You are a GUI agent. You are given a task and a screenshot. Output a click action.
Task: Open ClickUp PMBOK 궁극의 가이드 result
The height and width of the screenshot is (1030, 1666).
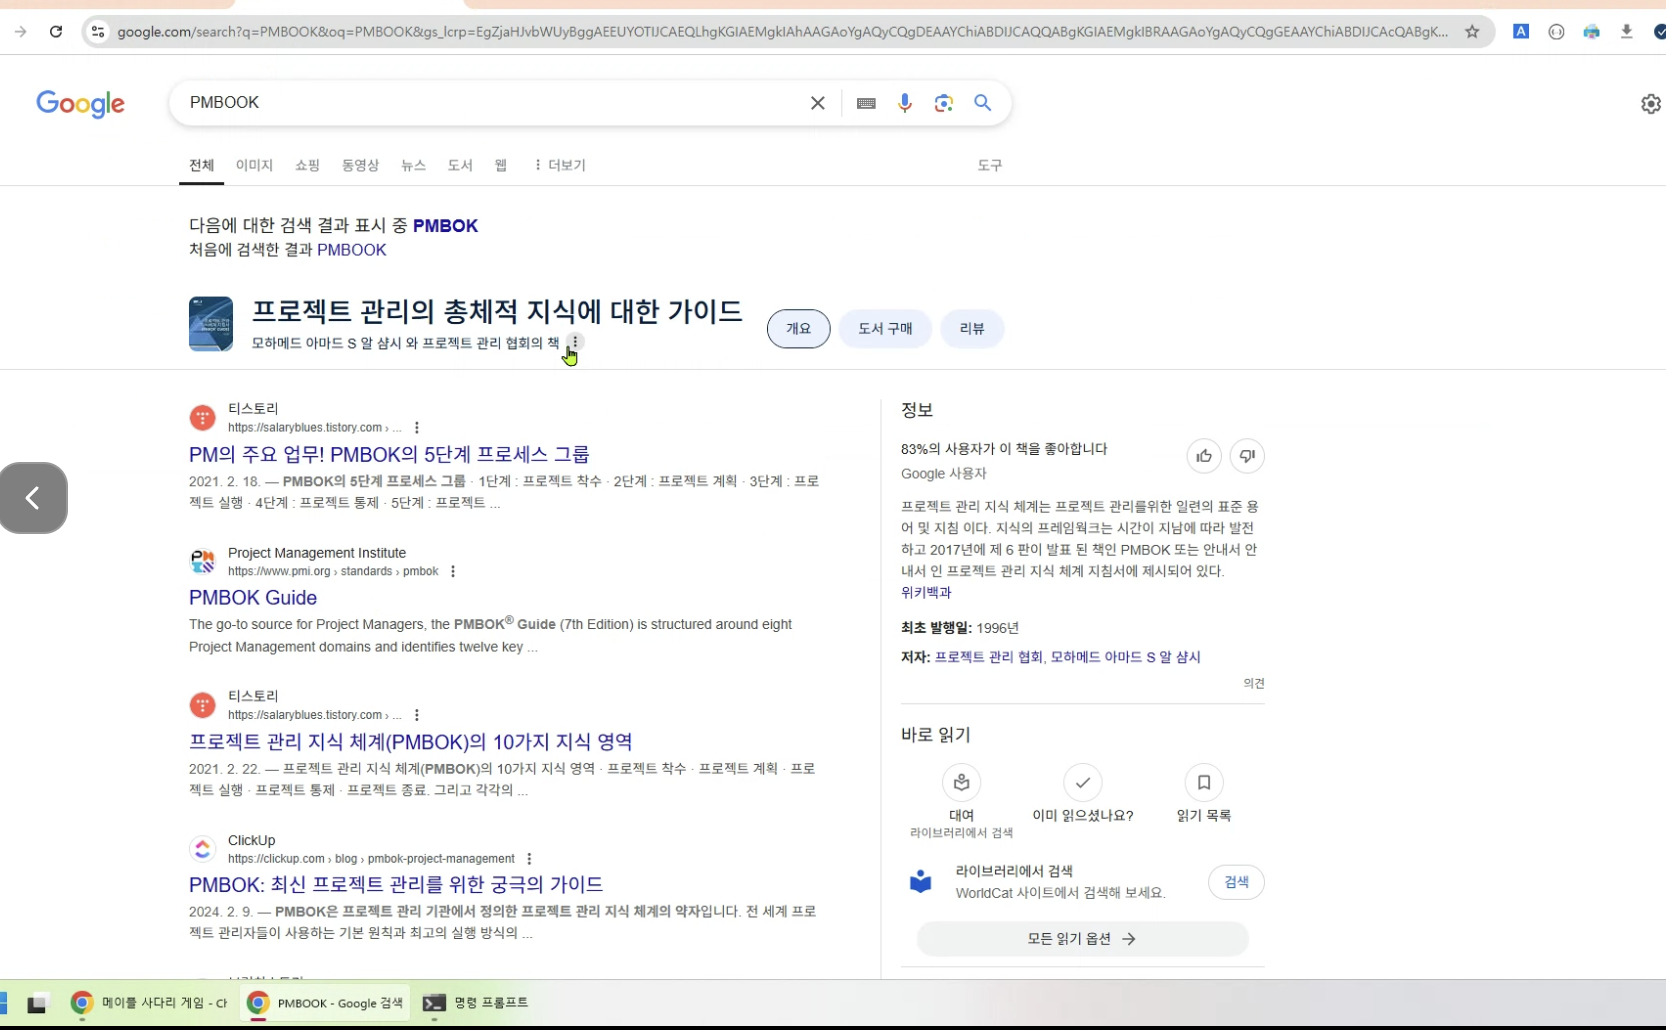396,885
